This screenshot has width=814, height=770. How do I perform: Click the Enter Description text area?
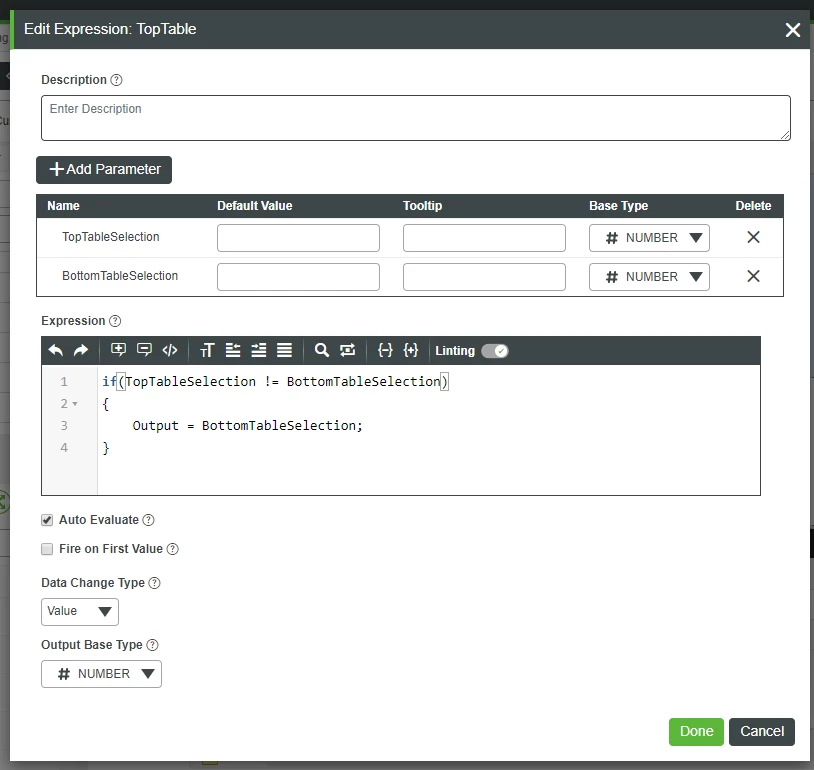(x=416, y=118)
